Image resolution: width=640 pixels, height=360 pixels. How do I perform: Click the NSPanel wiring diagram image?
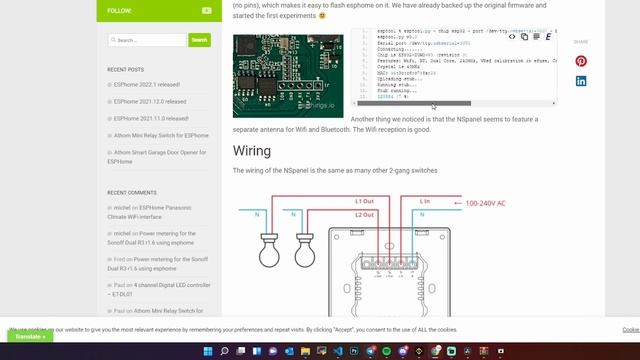[372, 254]
